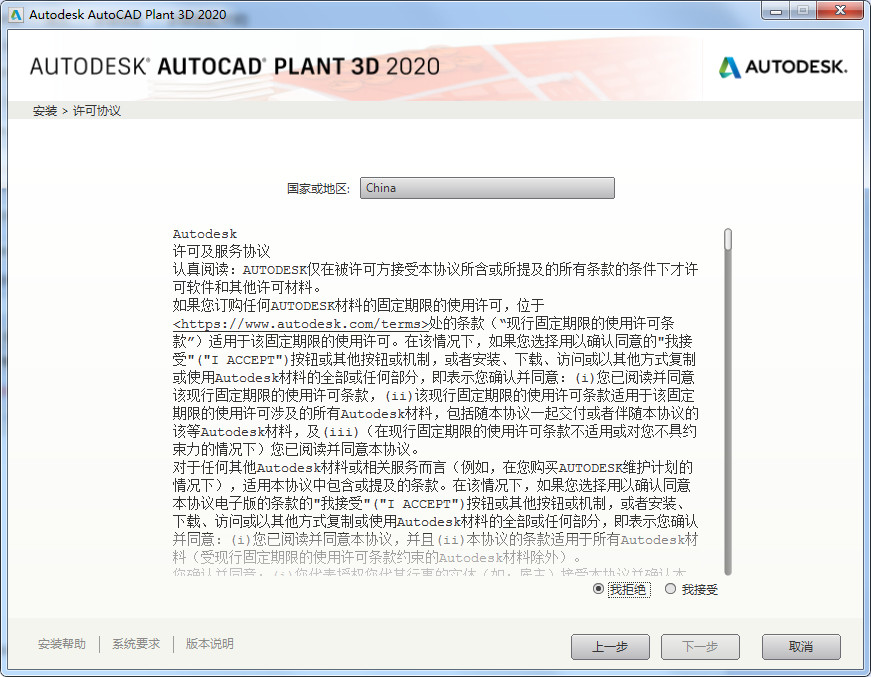Click the 取消 button

[x=801, y=646]
